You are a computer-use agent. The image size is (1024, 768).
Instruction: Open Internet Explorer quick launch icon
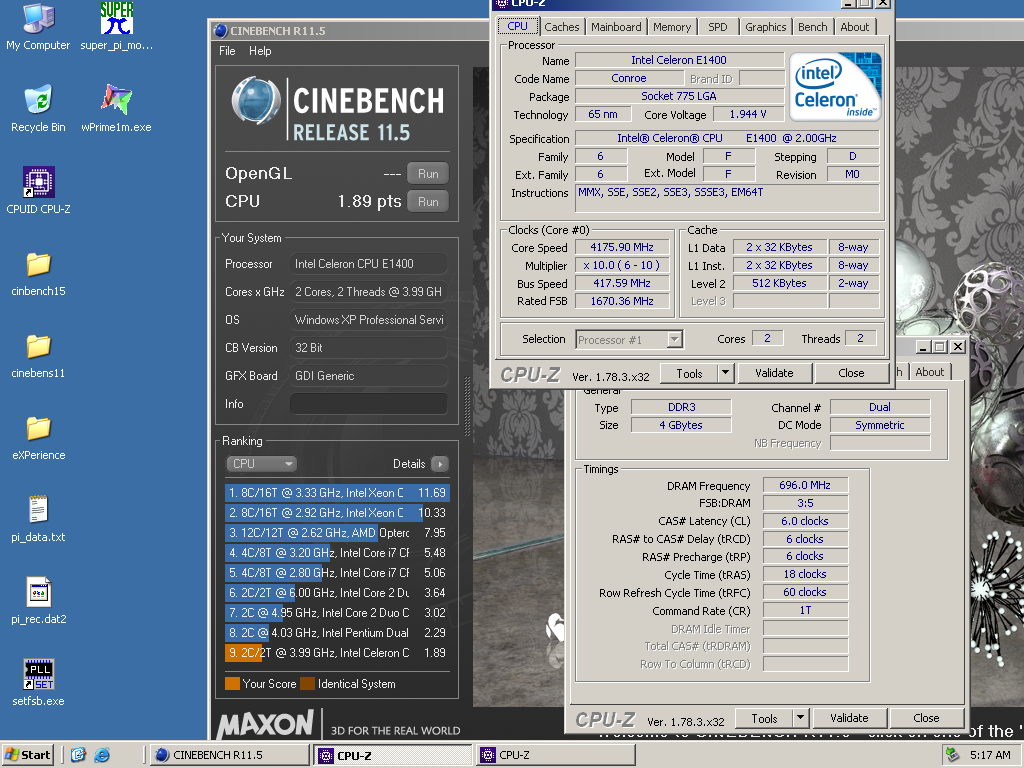click(102, 755)
